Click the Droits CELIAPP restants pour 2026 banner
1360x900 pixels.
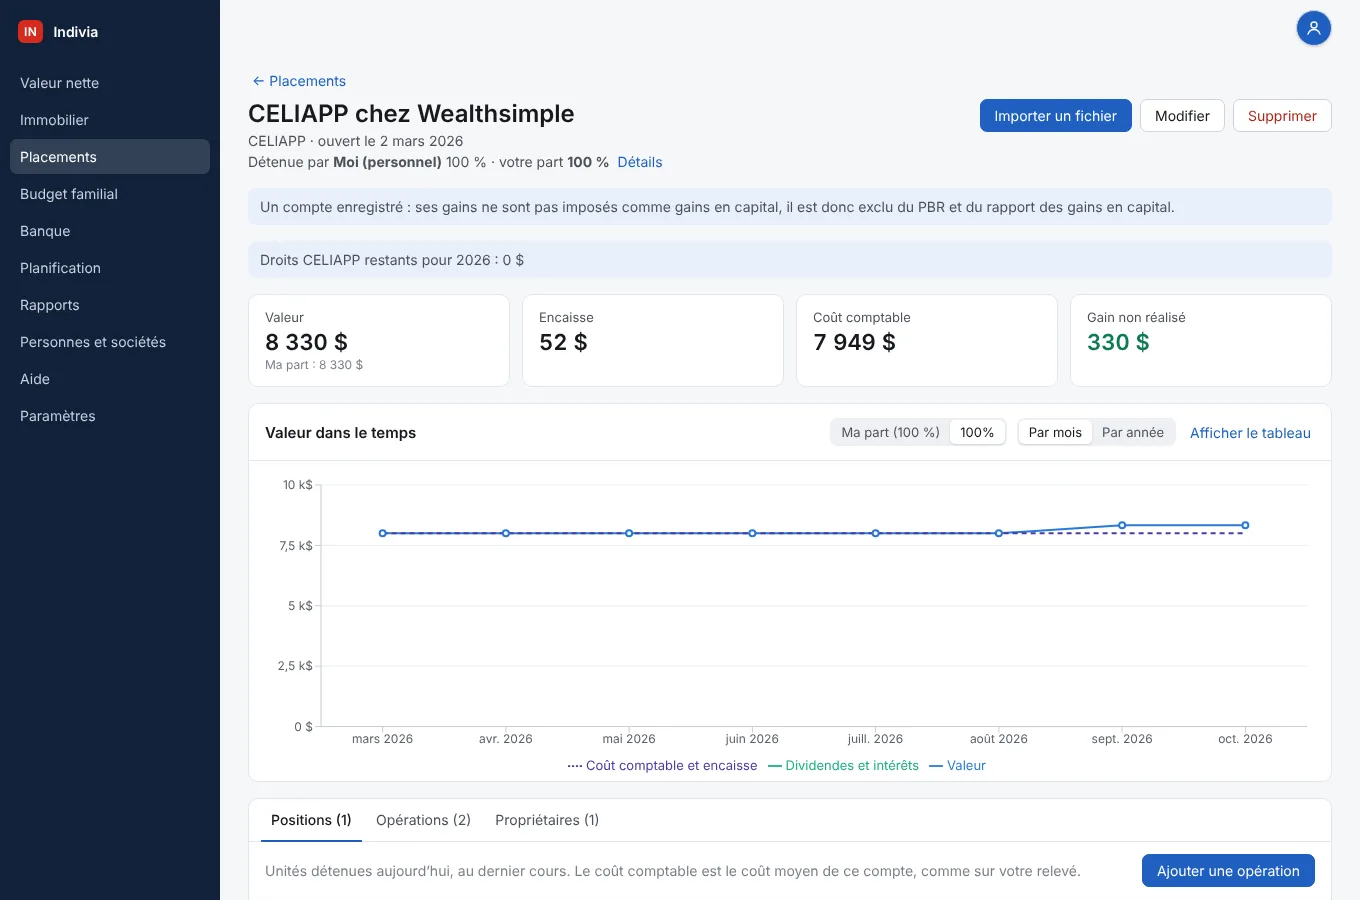pos(790,260)
